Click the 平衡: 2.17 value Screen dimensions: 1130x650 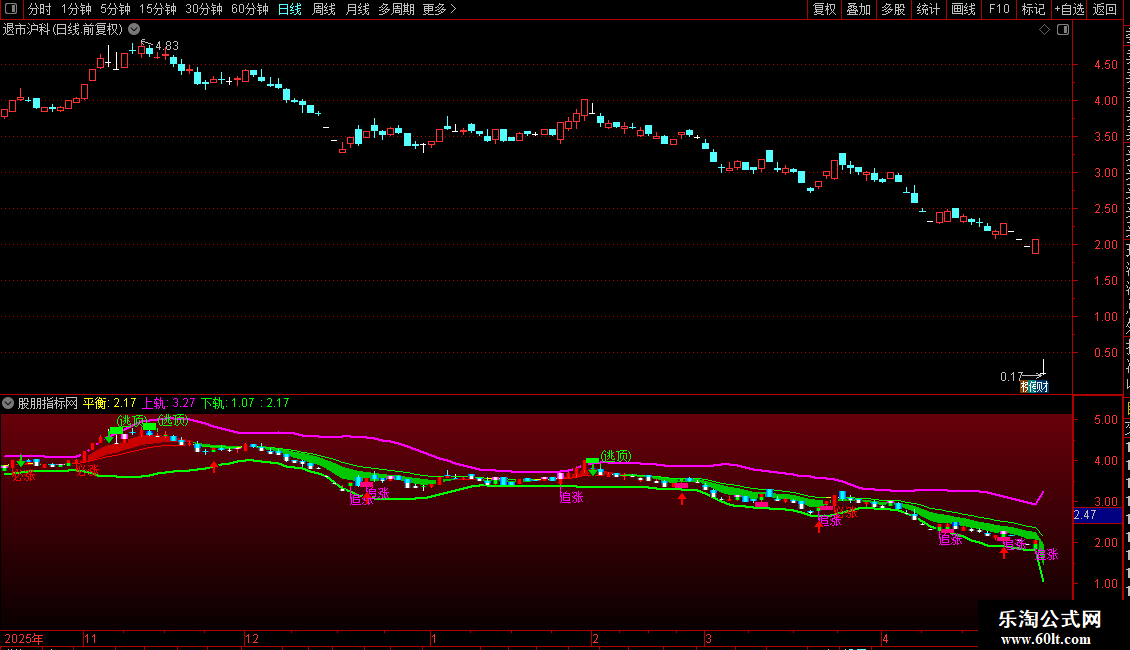tap(110, 403)
